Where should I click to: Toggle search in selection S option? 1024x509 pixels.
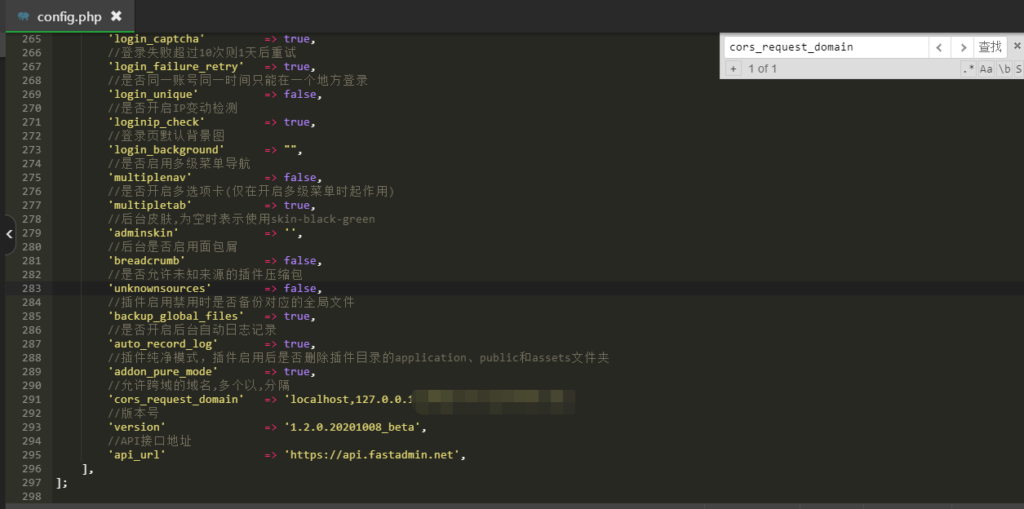(x=1018, y=69)
